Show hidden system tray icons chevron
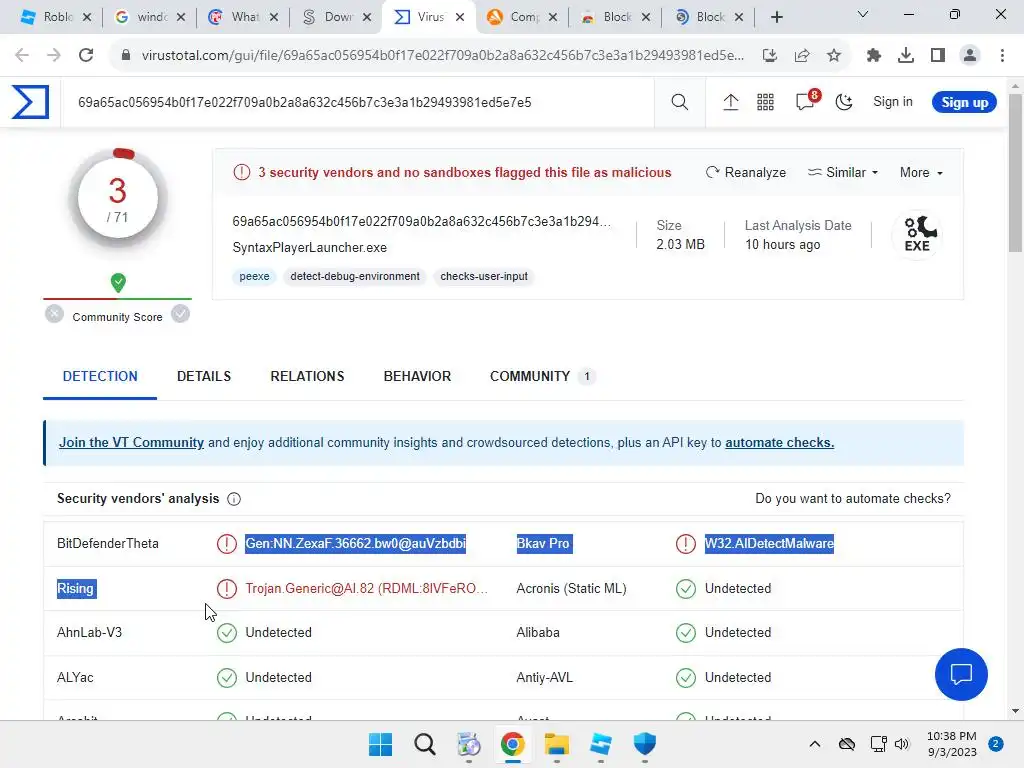This screenshot has width=1024, height=768. pyautogui.click(x=814, y=744)
